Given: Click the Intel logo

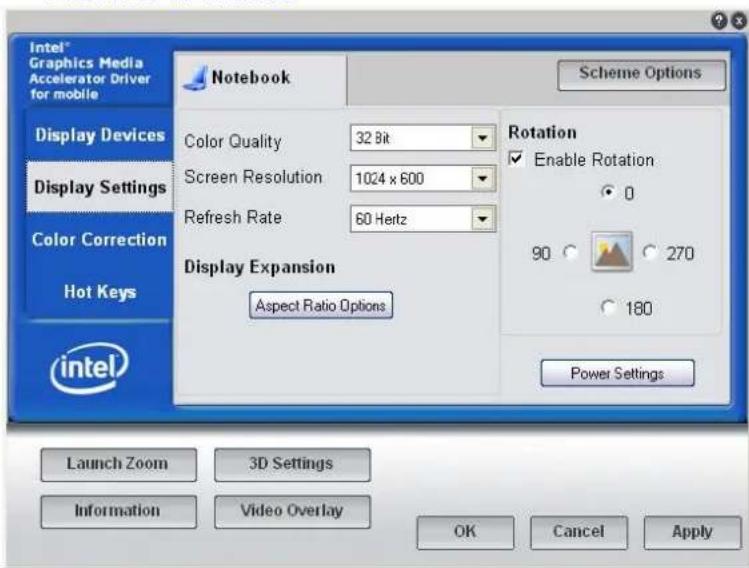Looking at the screenshot, I should click(x=89, y=368).
